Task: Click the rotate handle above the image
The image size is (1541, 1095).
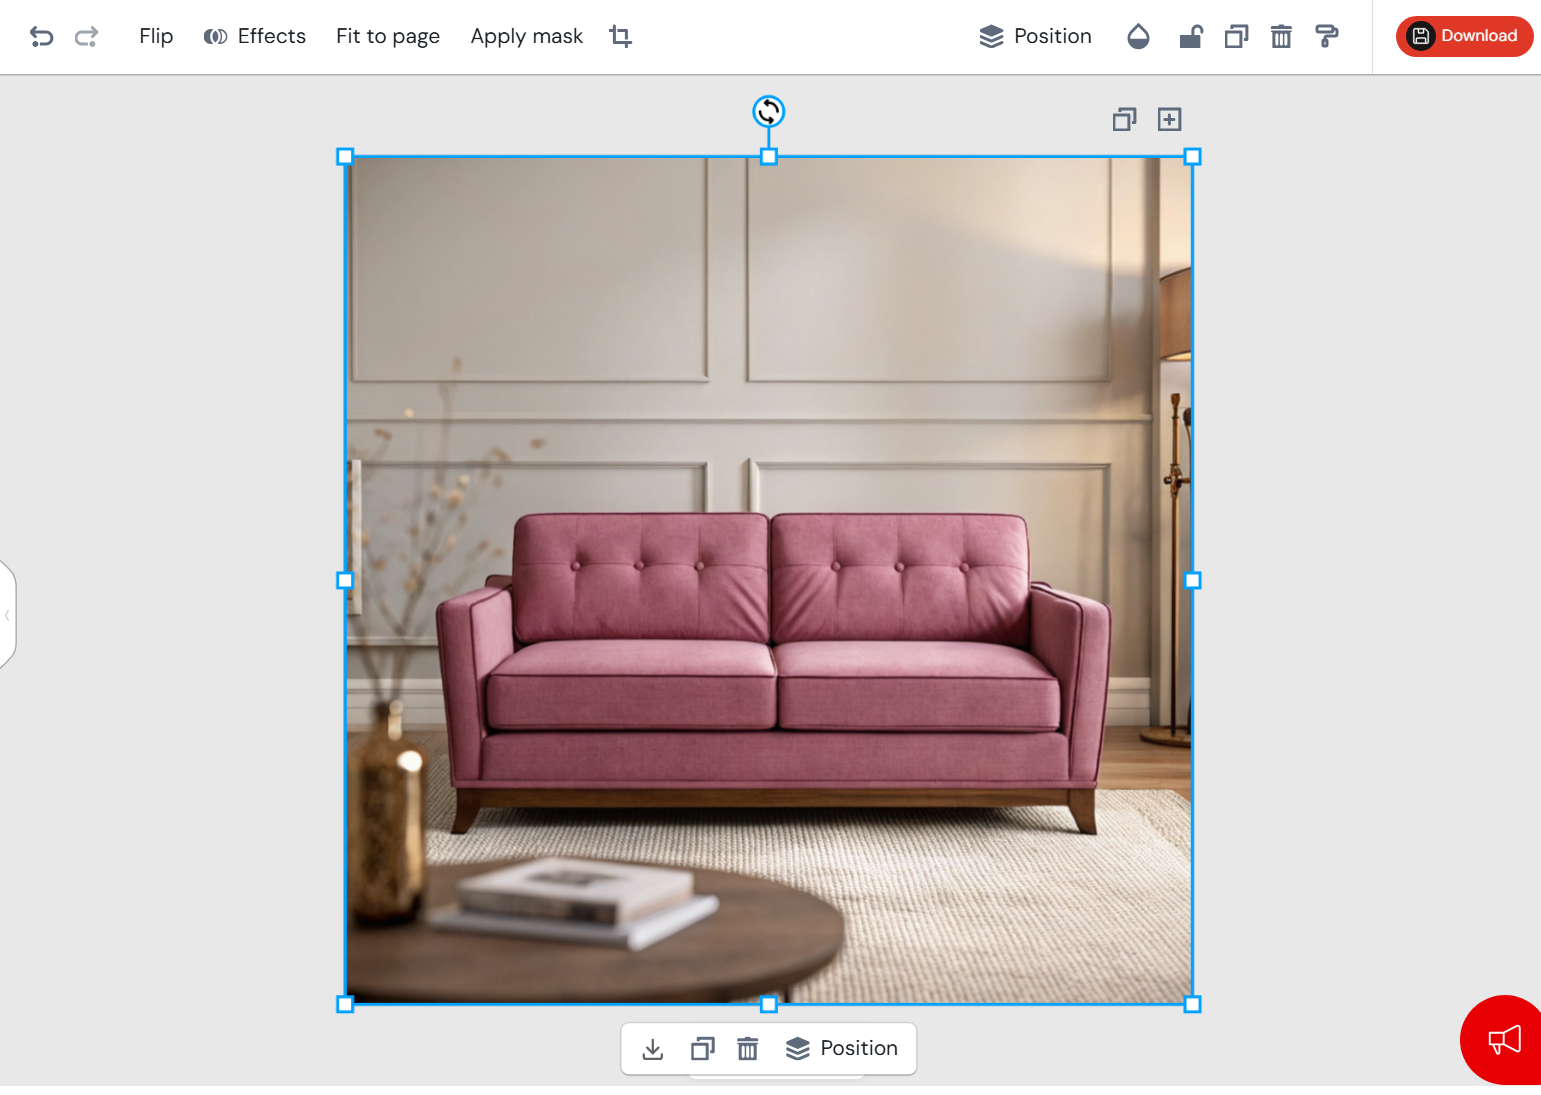Action: click(x=768, y=111)
